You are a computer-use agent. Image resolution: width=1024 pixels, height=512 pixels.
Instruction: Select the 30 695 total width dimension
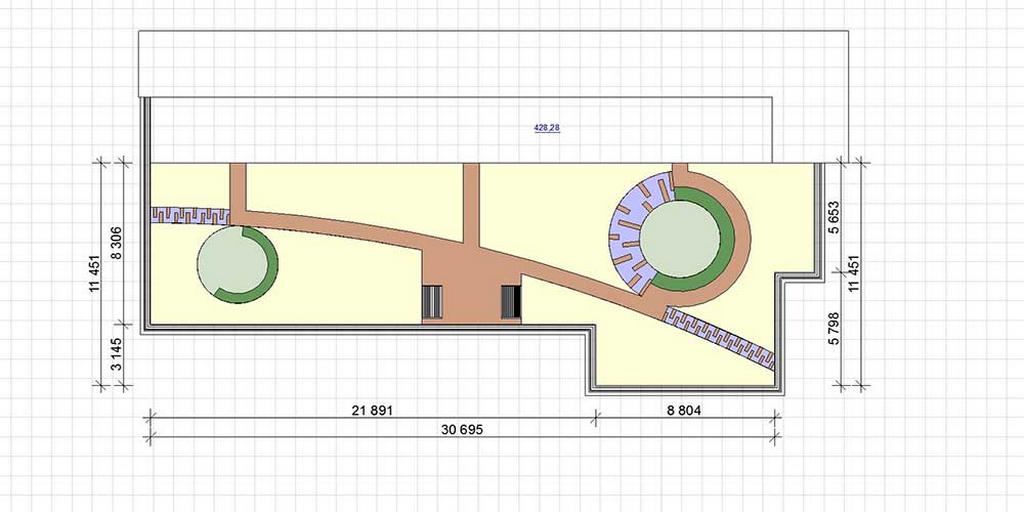coord(462,430)
